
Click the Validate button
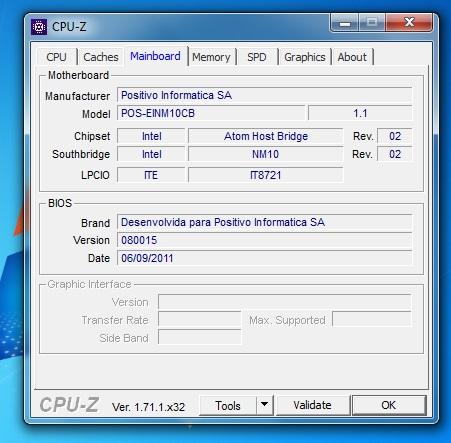(313, 405)
